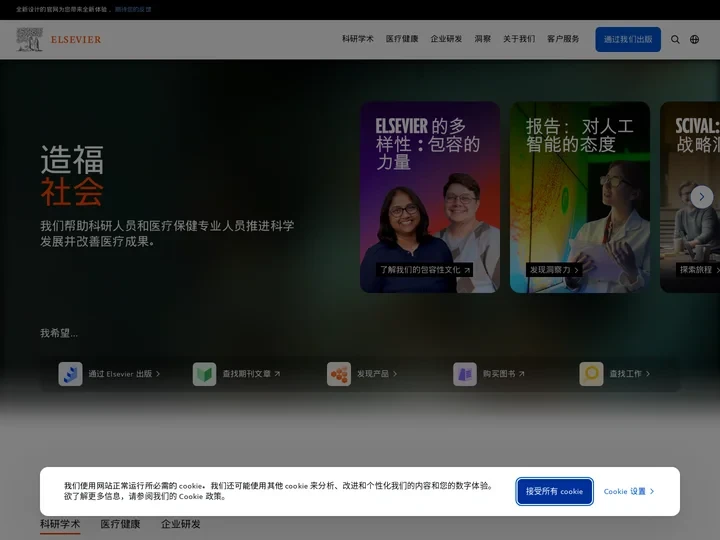Screen dimensions: 720x540
Task: Open the SciVal card thumbnail
Action: point(690,197)
